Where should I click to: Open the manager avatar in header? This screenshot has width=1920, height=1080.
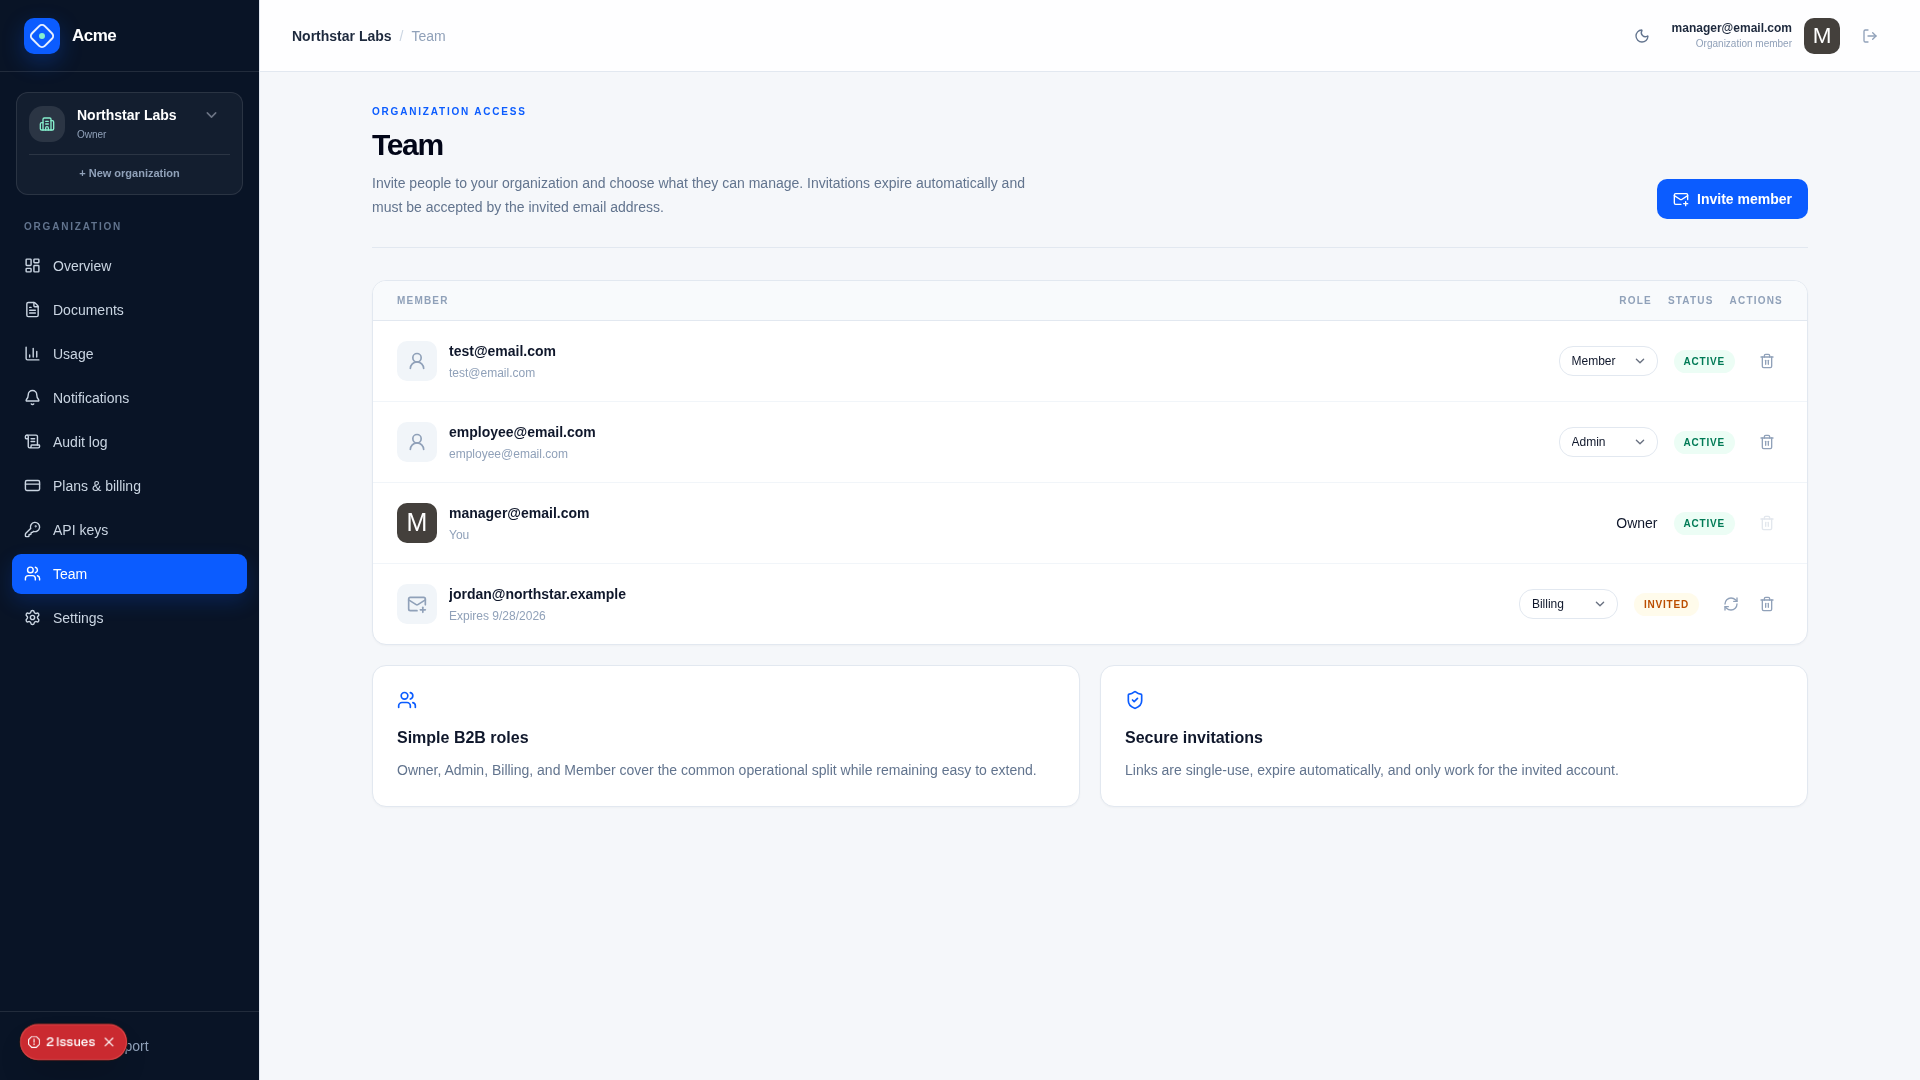coord(1822,36)
